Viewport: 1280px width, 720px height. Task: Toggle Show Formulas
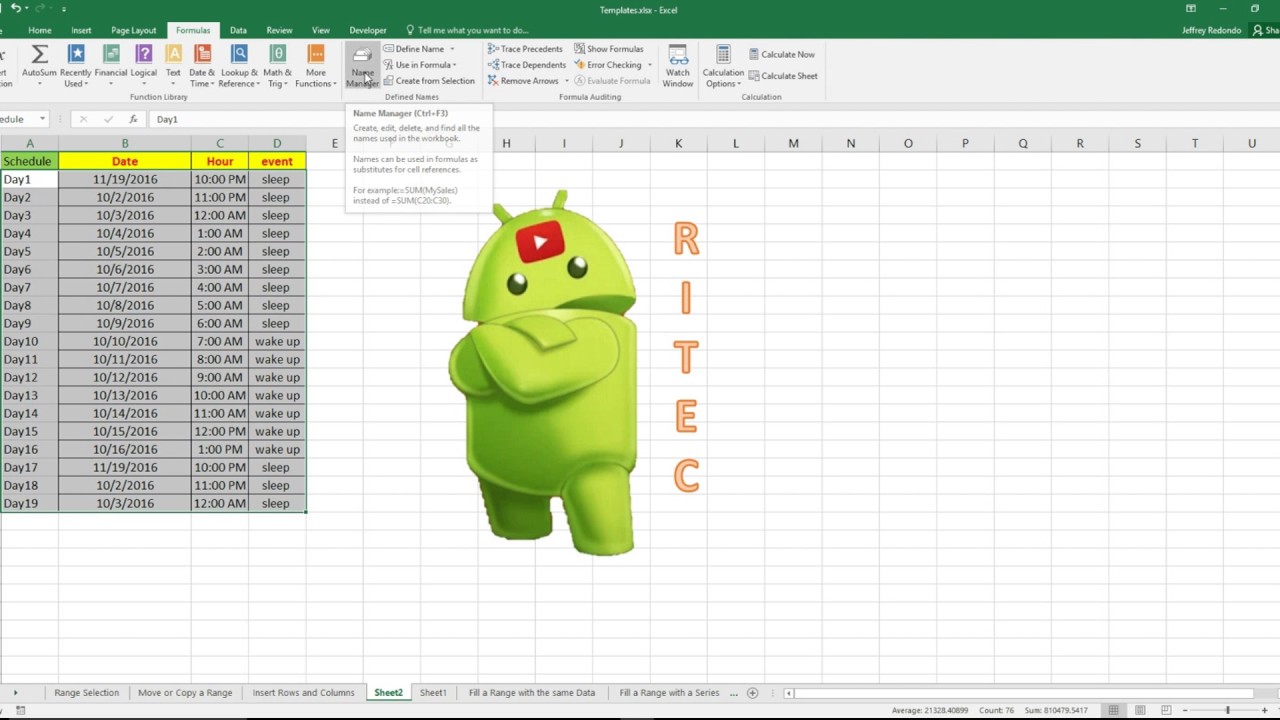coord(609,49)
